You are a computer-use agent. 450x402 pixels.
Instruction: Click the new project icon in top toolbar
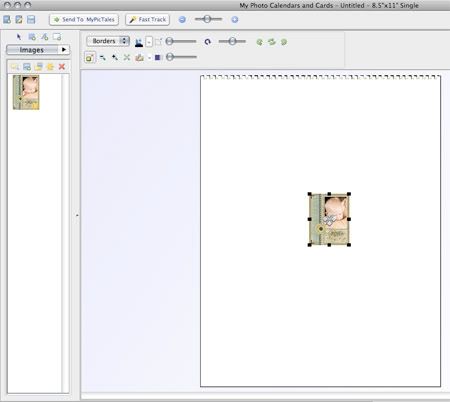7,20
